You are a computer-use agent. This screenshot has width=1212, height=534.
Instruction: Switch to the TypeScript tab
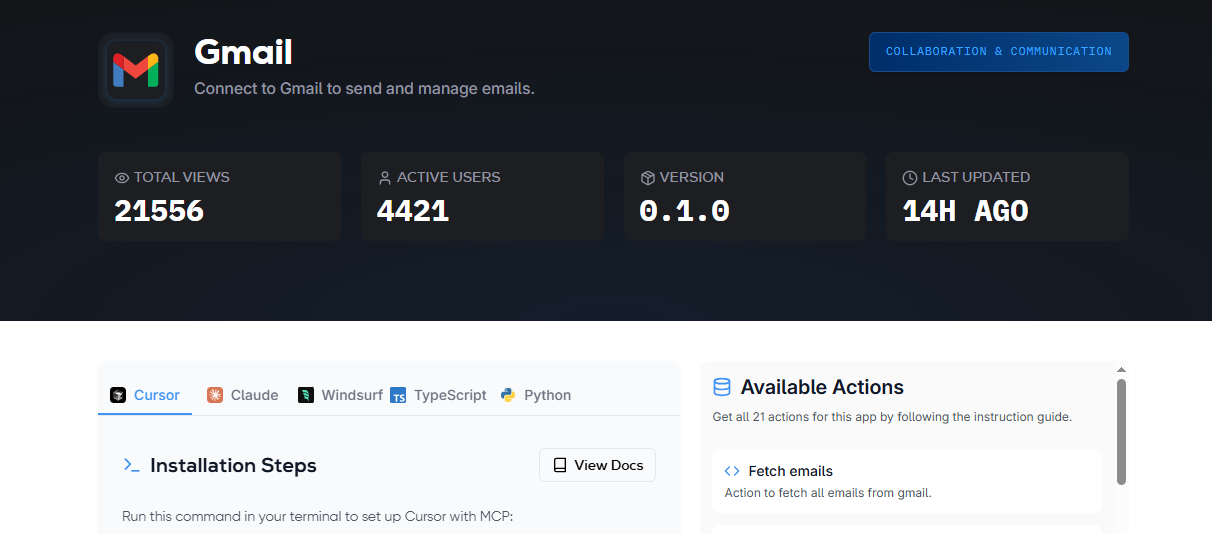438,395
